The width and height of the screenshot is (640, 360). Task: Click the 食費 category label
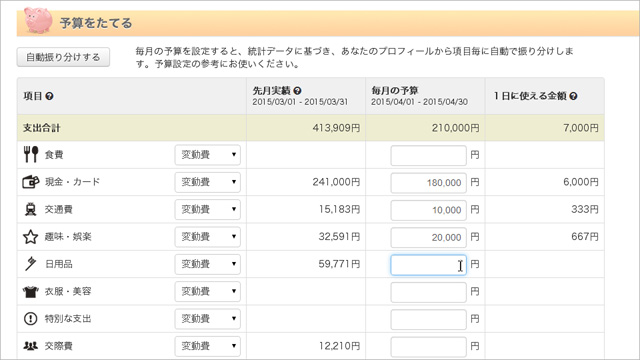[54, 155]
